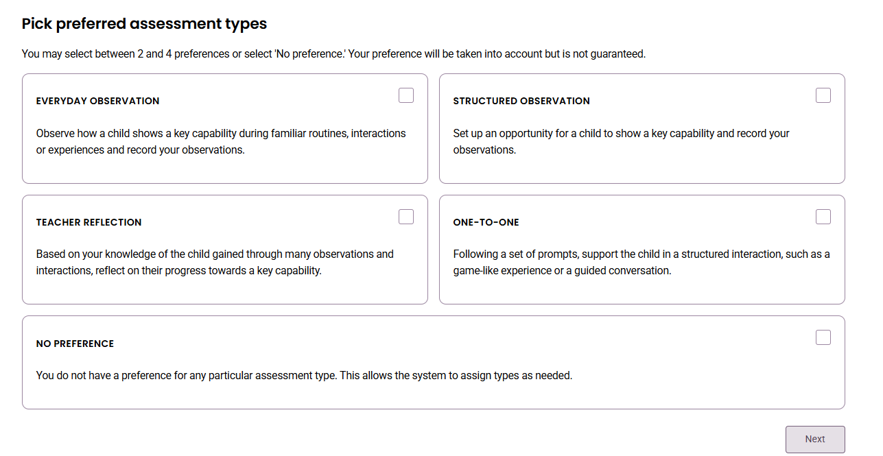Click the NO PREFERENCE card title
Image resolution: width=883 pixels, height=456 pixels.
tap(75, 343)
